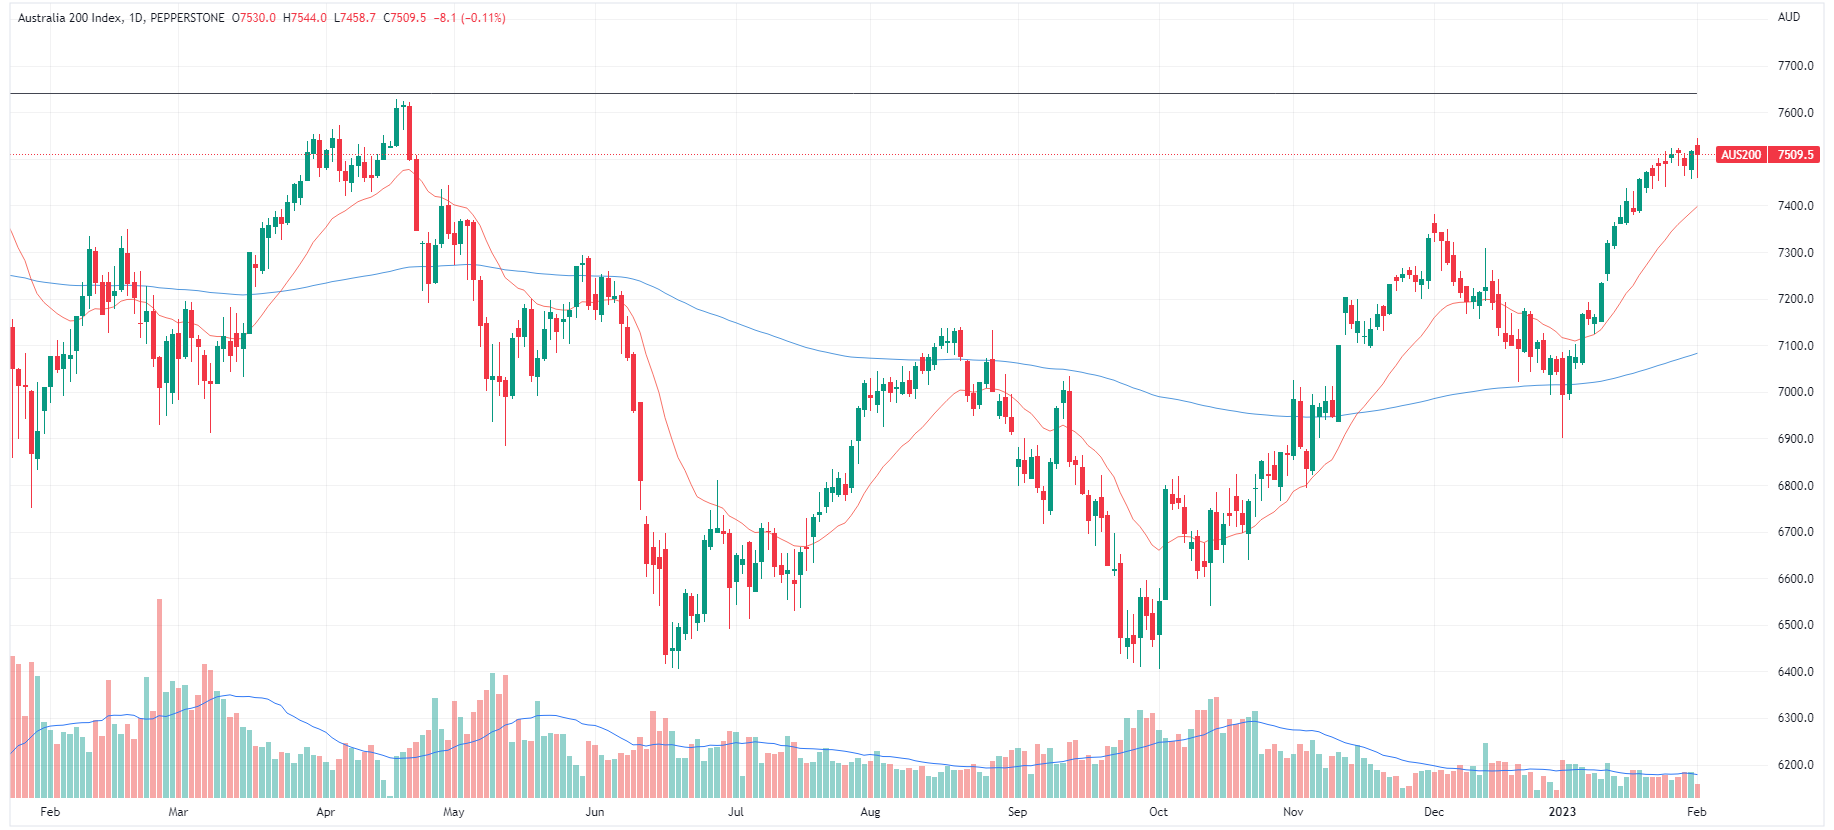Click the open value O7530.0
Image resolution: width=1834 pixels, height=830 pixels.
254,18
